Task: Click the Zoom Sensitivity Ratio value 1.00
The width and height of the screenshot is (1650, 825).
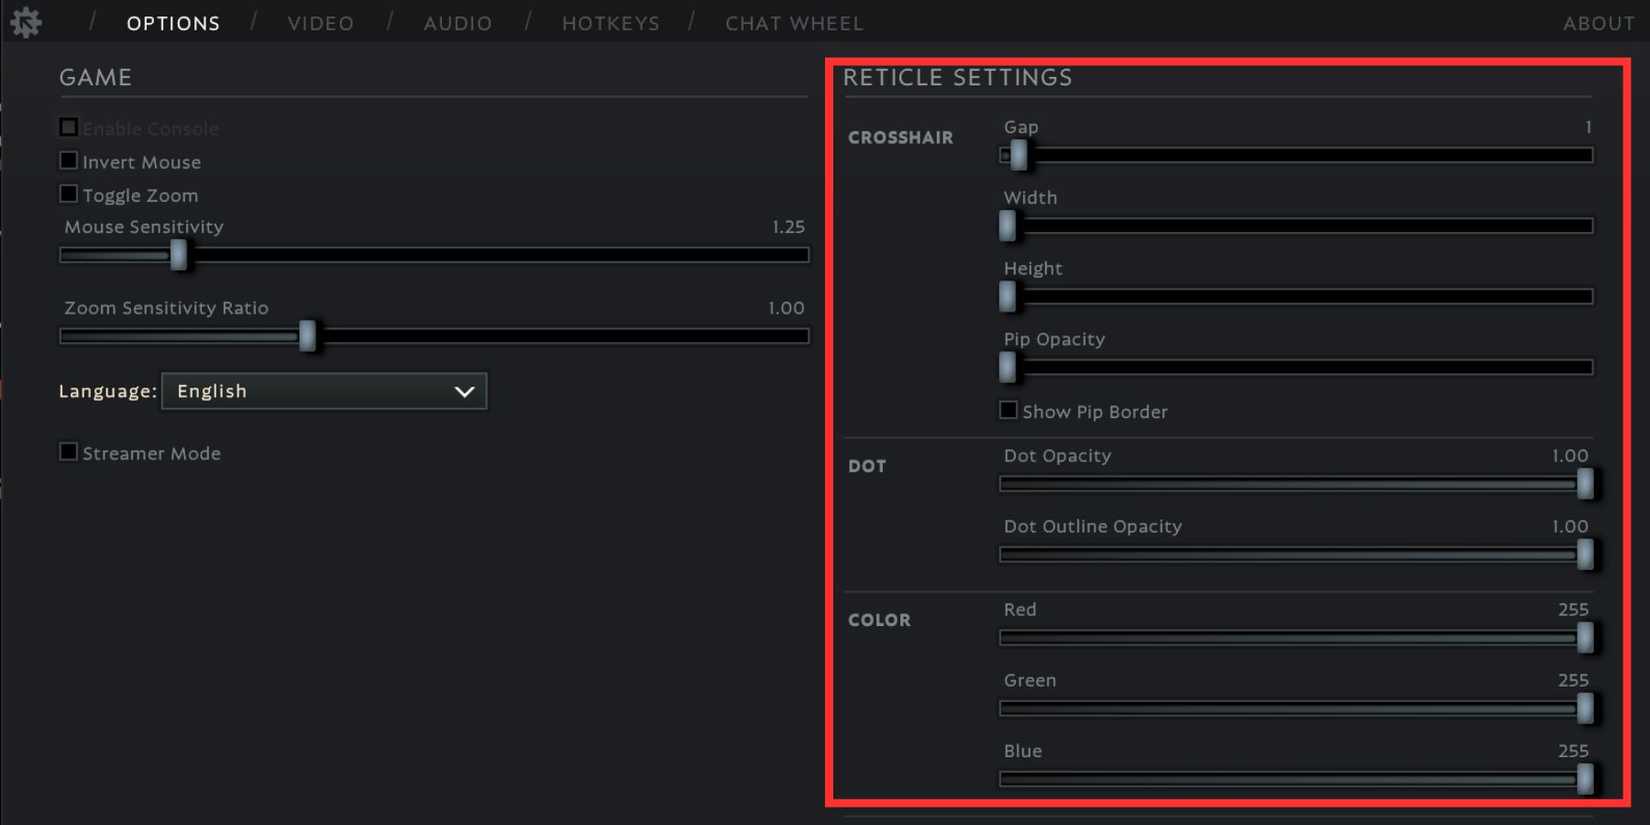Action: (x=786, y=308)
